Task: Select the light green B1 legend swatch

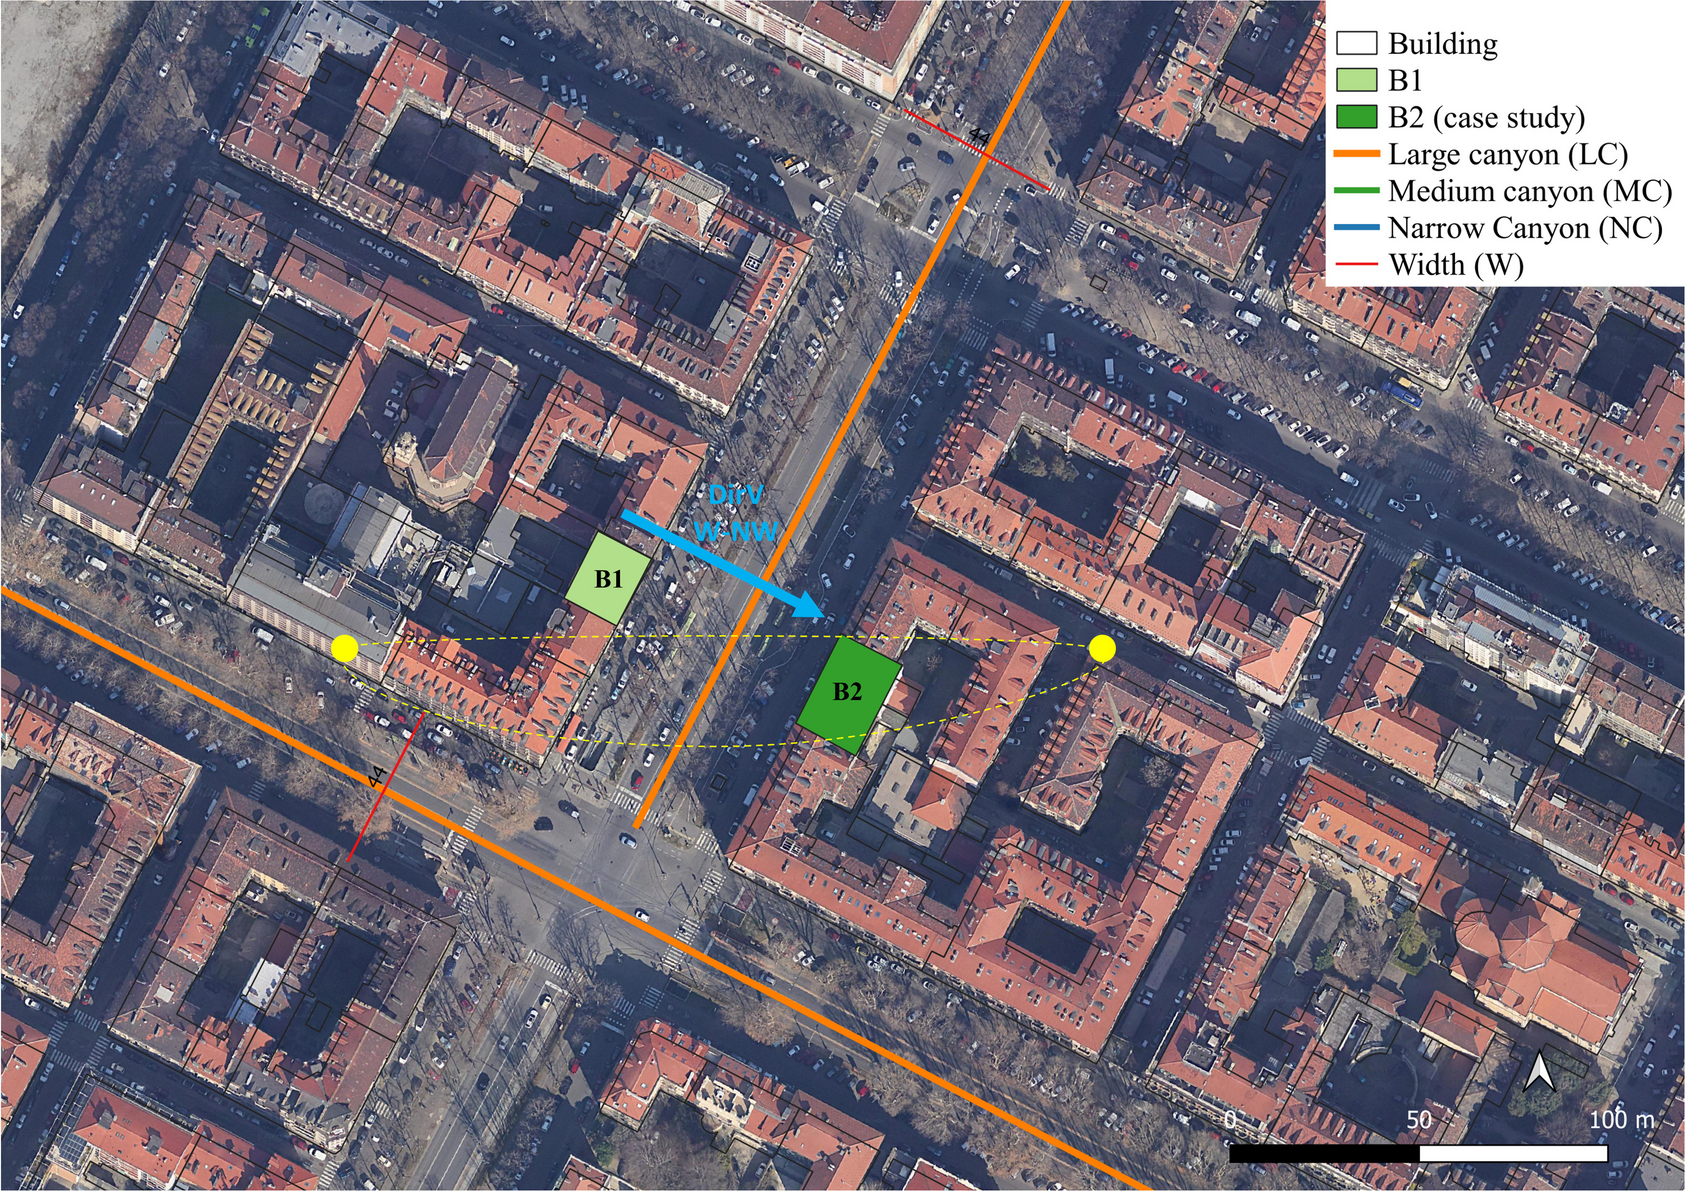Action: pos(1357,80)
